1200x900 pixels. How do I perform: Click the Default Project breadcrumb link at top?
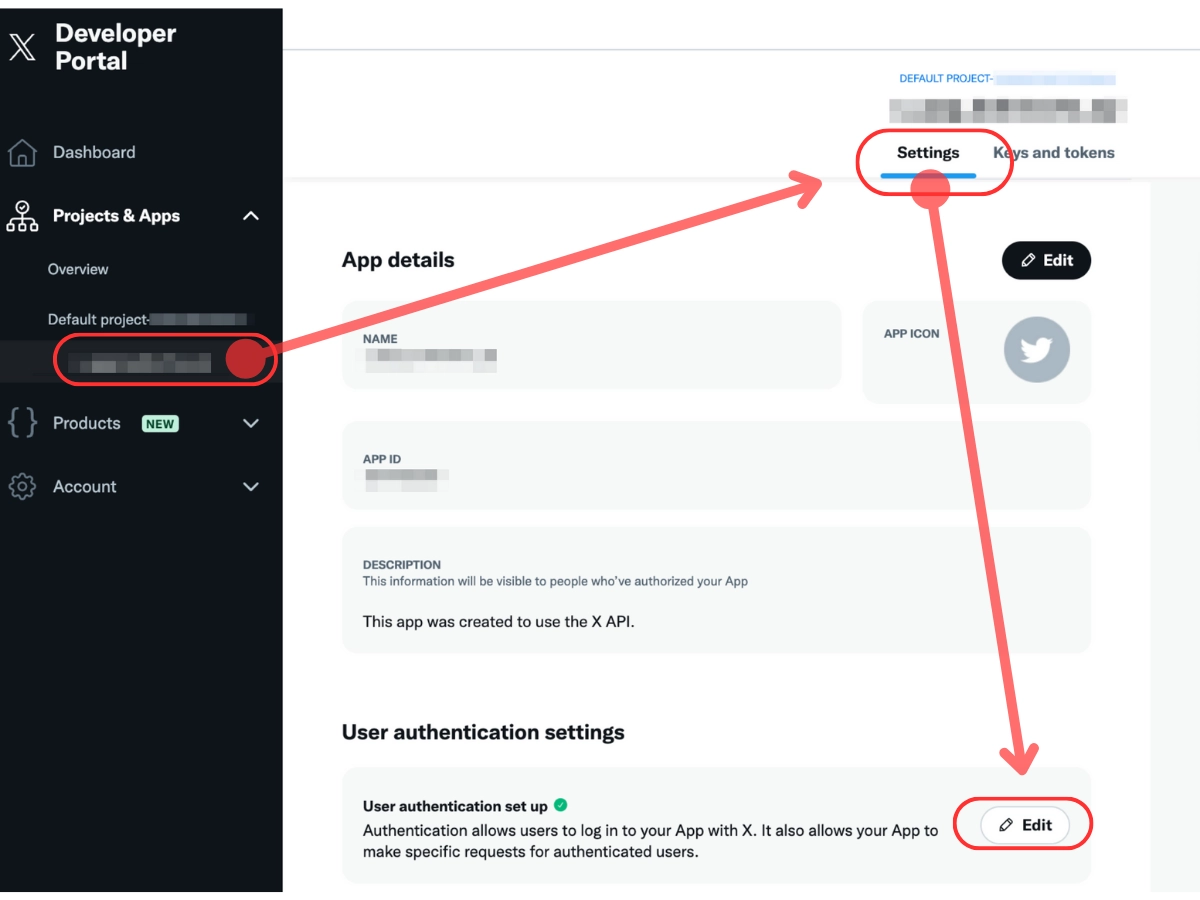1007,79
